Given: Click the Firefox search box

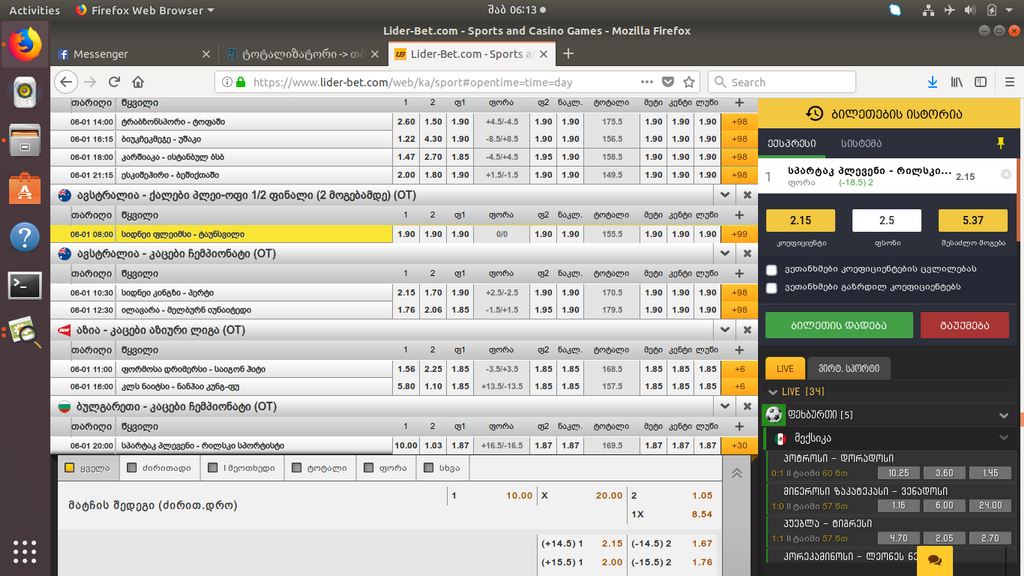Looking at the screenshot, I should (782, 82).
